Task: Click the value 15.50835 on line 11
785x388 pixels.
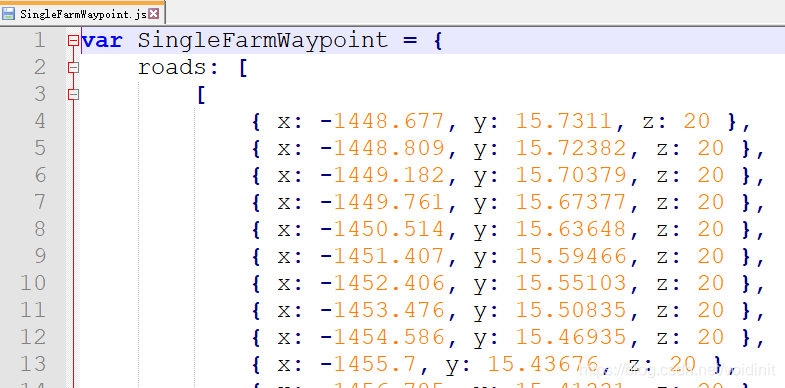Action: 571,311
